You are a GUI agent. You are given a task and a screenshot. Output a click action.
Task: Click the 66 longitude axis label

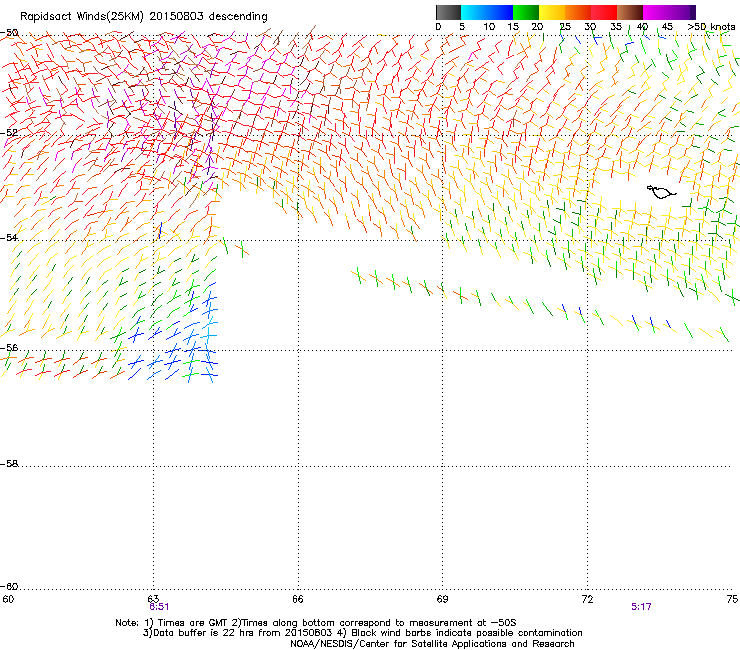[298, 599]
